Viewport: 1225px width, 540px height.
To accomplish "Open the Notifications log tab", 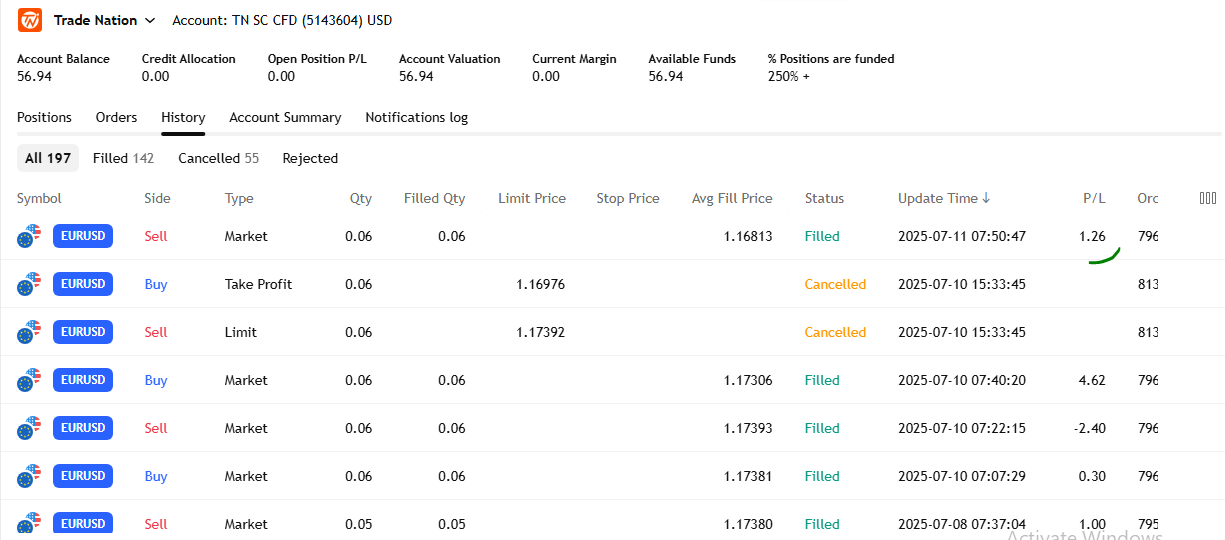I will (416, 117).
